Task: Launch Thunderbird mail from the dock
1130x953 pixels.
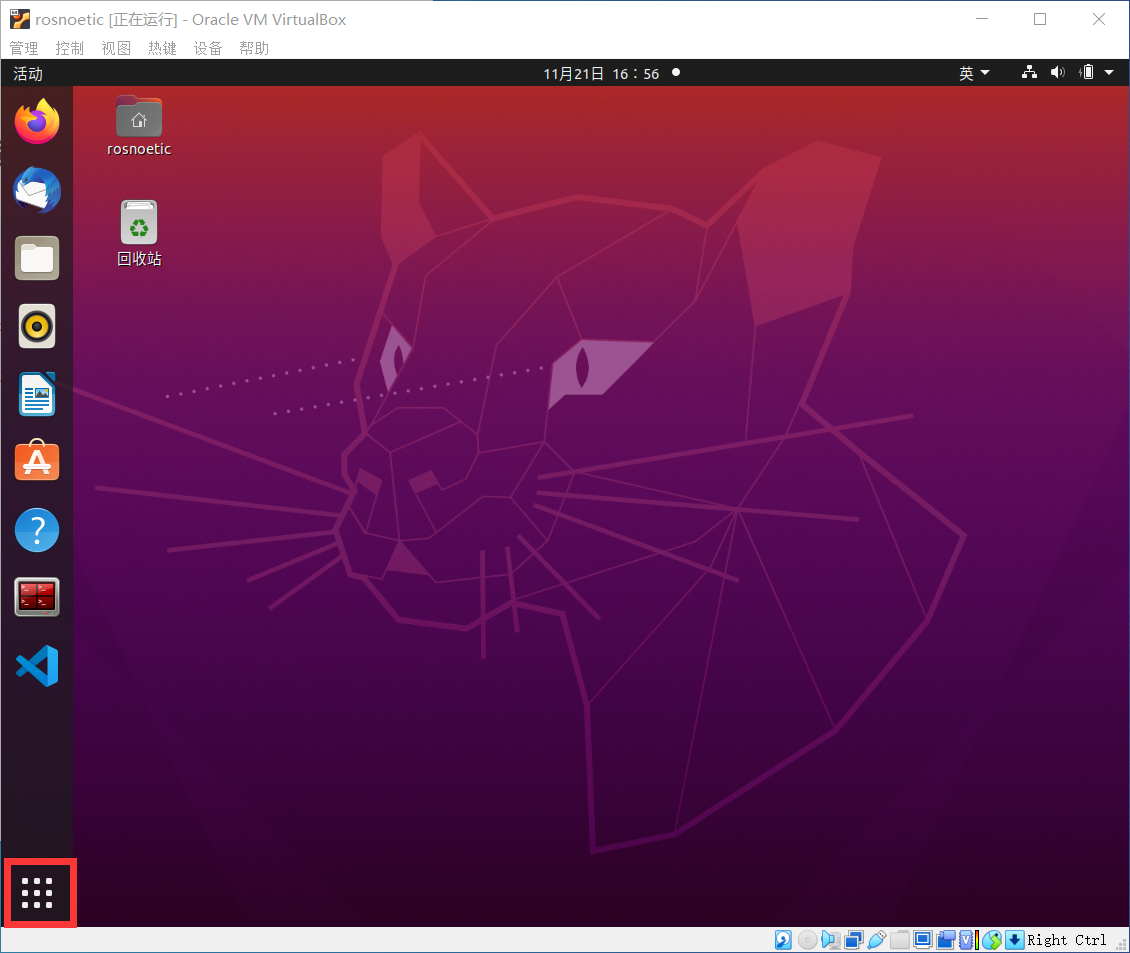Action: (37, 190)
